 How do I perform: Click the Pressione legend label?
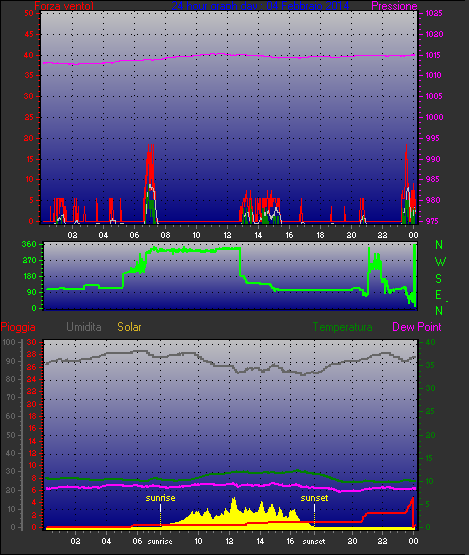pyautogui.click(x=394, y=6)
